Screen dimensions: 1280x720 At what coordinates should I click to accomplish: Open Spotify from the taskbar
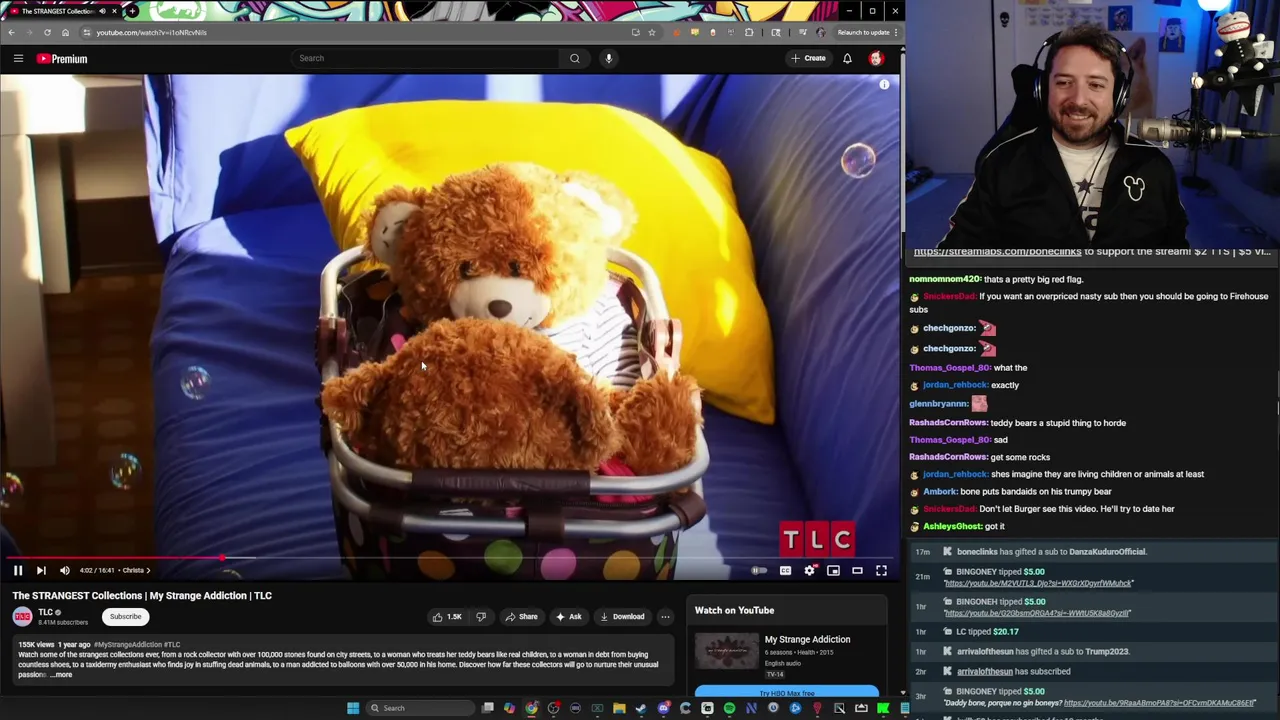pyautogui.click(x=729, y=708)
